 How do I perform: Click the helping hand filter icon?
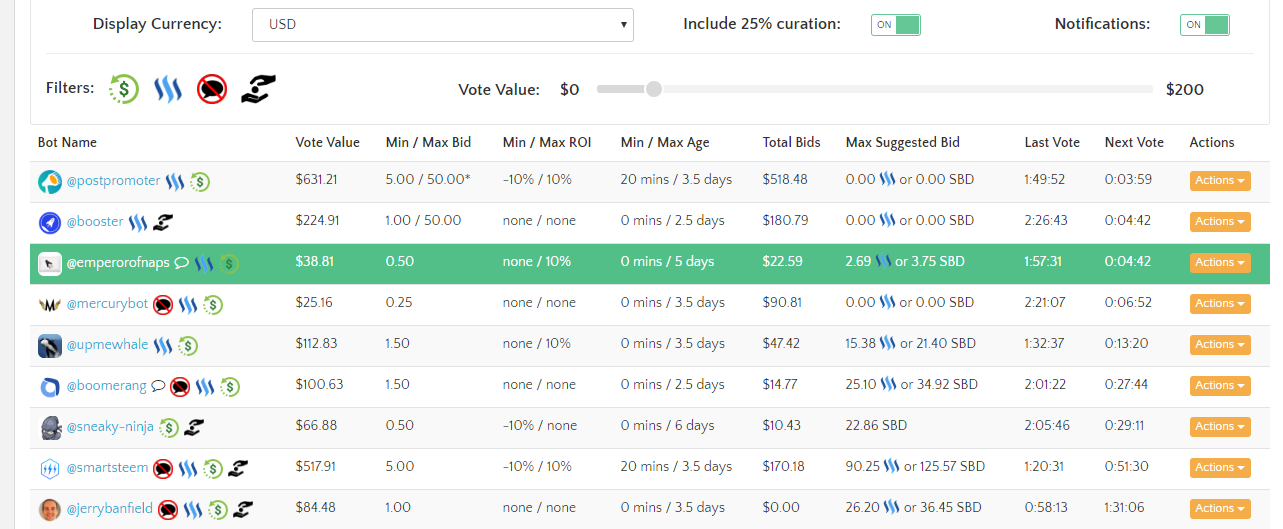pyautogui.click(x=258, y=89)
